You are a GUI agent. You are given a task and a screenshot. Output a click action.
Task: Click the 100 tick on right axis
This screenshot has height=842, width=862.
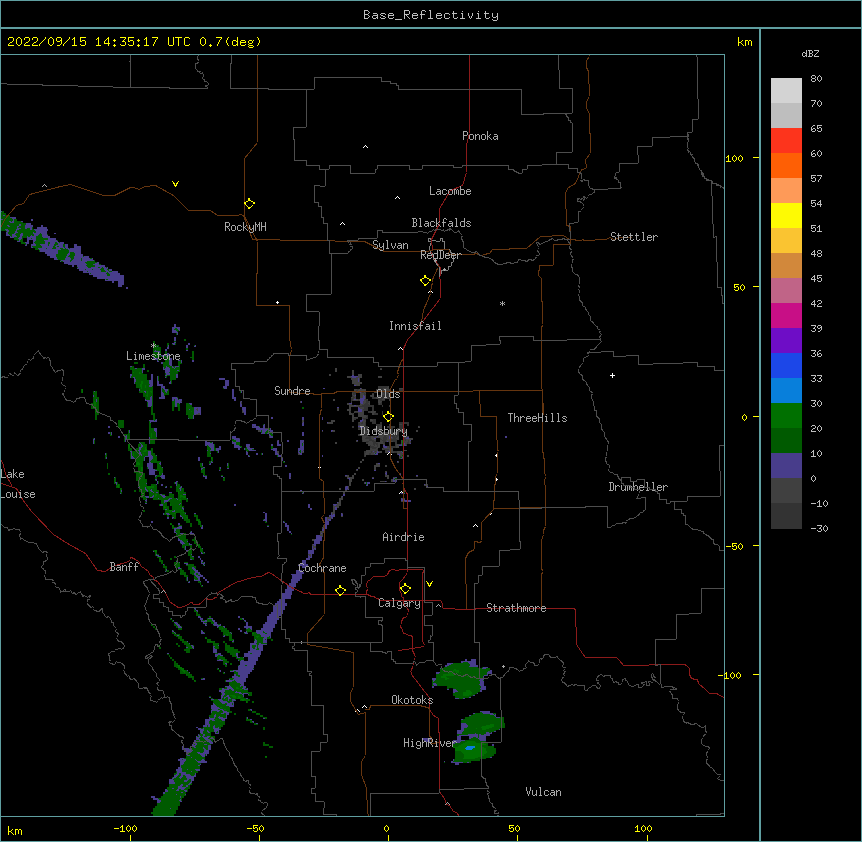(x=734, y=158)
